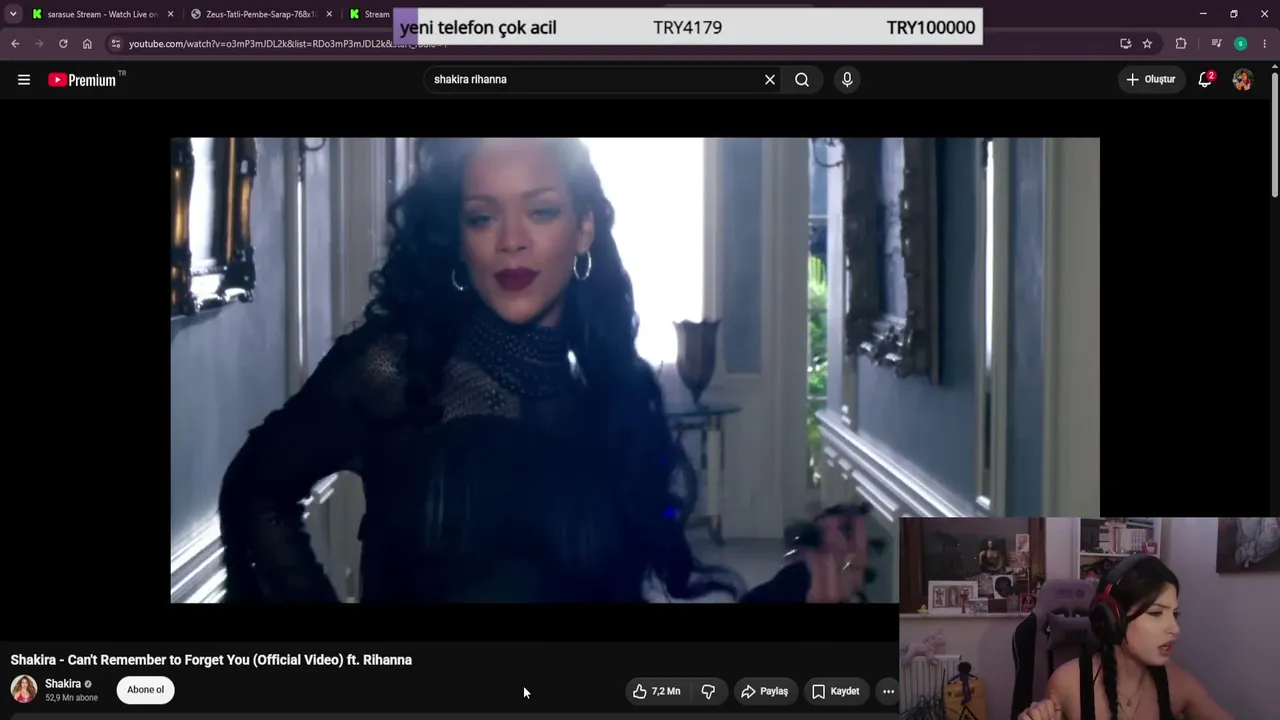The width and height of the screenshot is (1280, 720).
Task: Like the video with thumbs up
Action: (x=657, y=691)
